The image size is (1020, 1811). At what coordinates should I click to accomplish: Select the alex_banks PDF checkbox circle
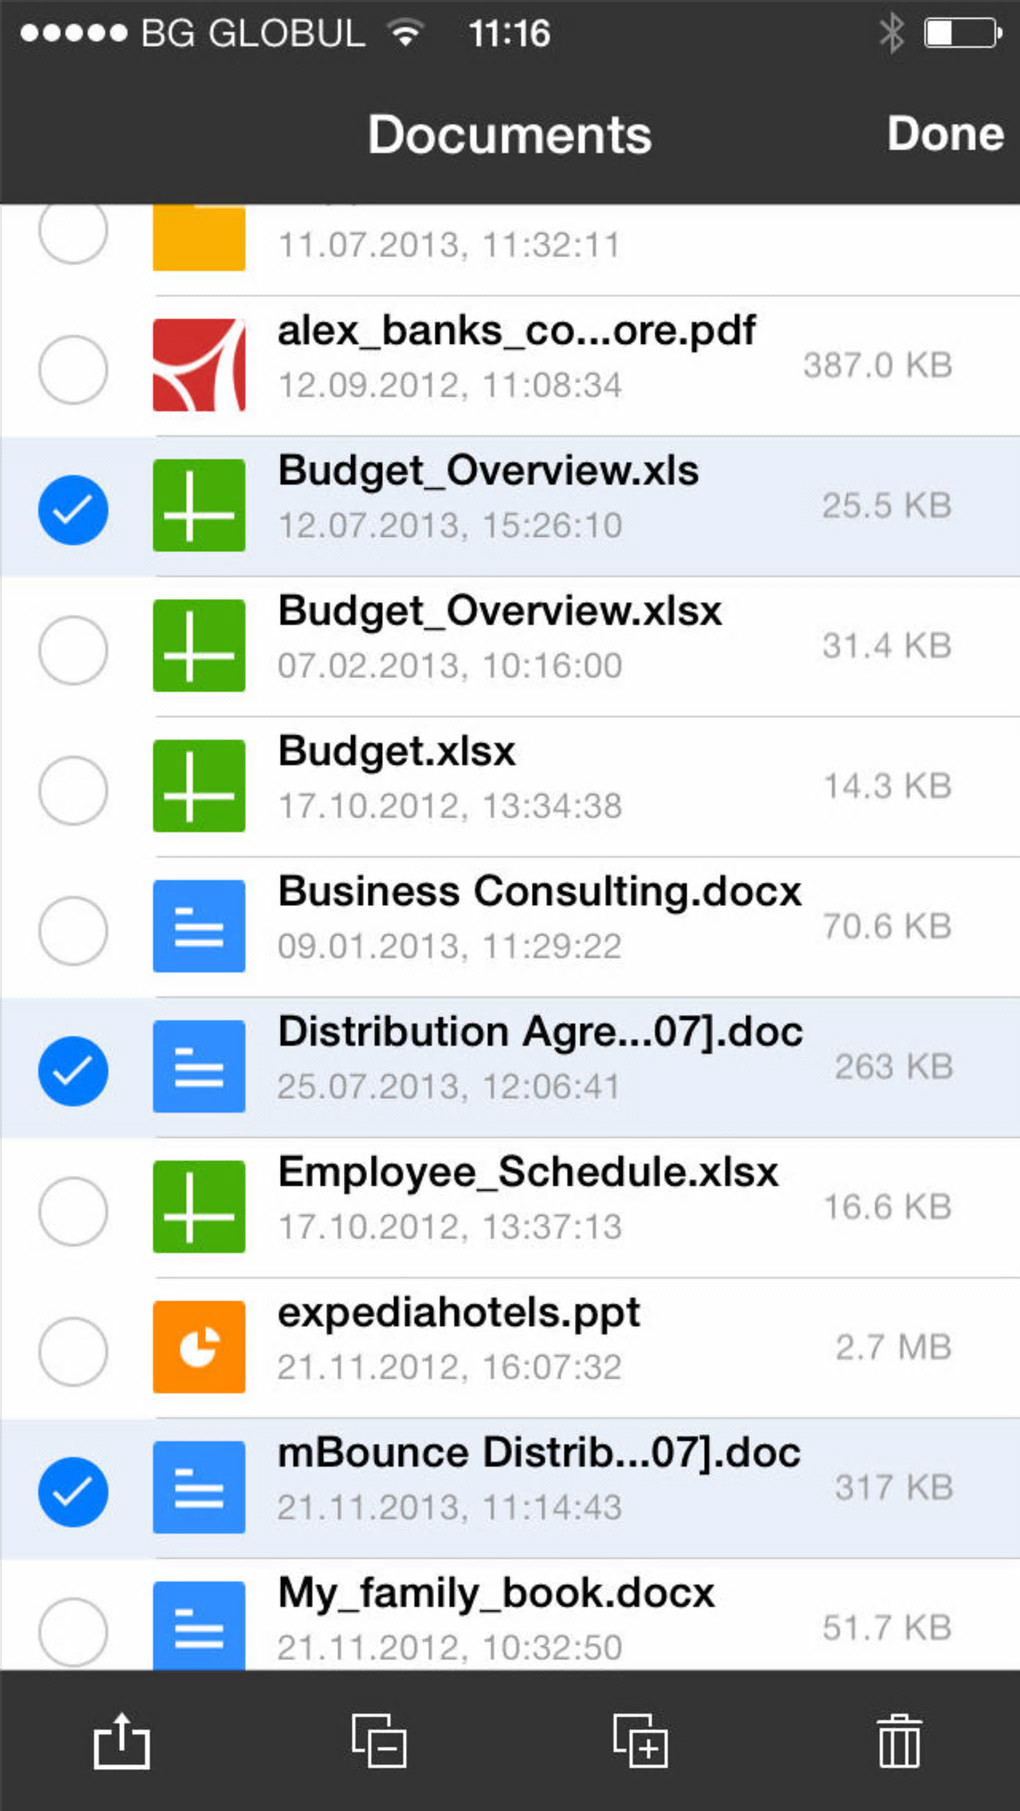[73, 369]
